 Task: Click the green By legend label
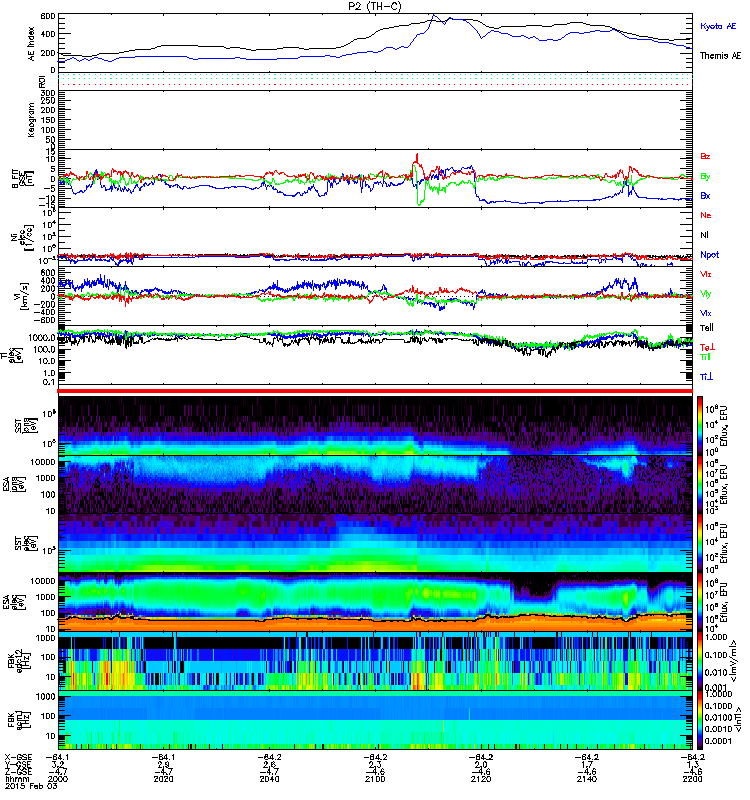coord(705,177)
